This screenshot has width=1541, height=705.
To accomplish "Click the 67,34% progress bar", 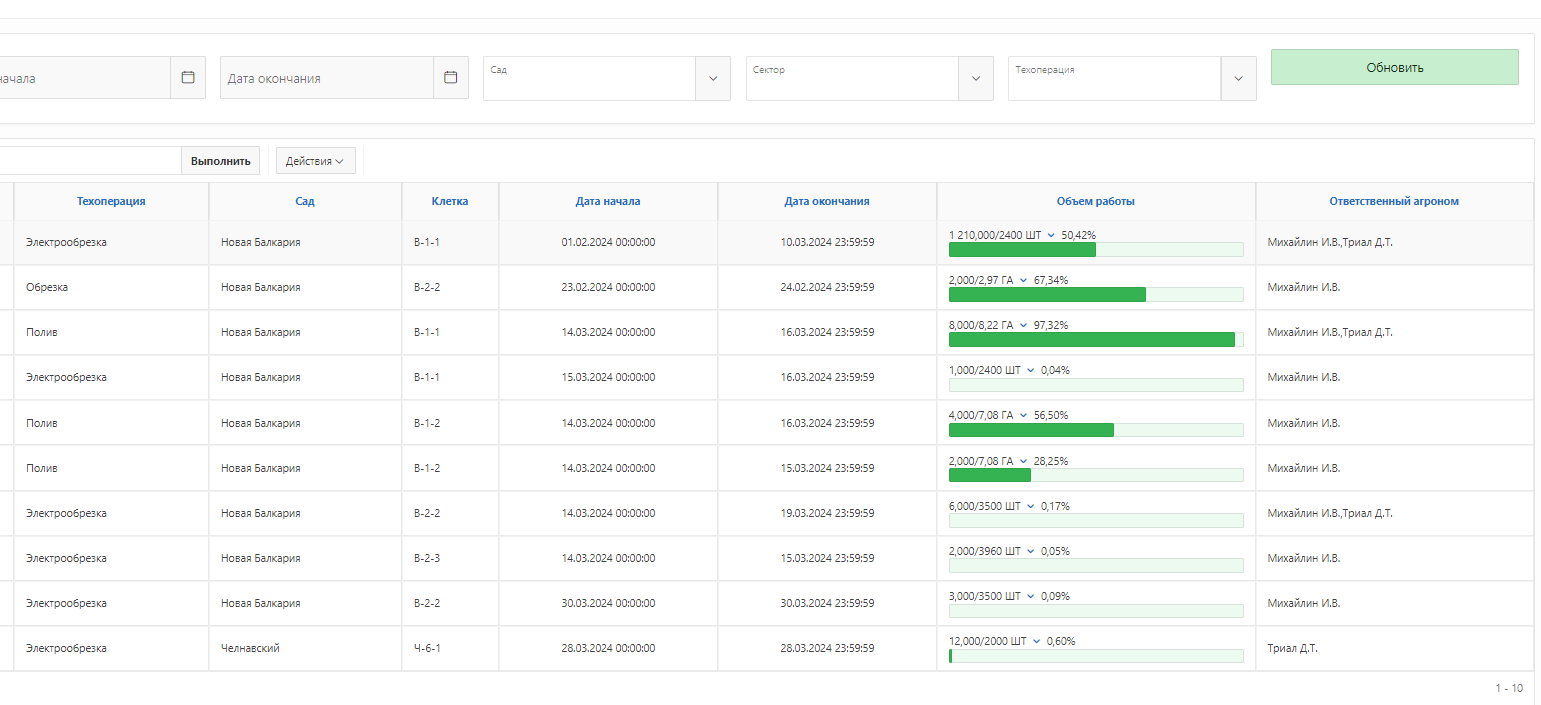I will pyautogui.click(x=1096, y=294).
